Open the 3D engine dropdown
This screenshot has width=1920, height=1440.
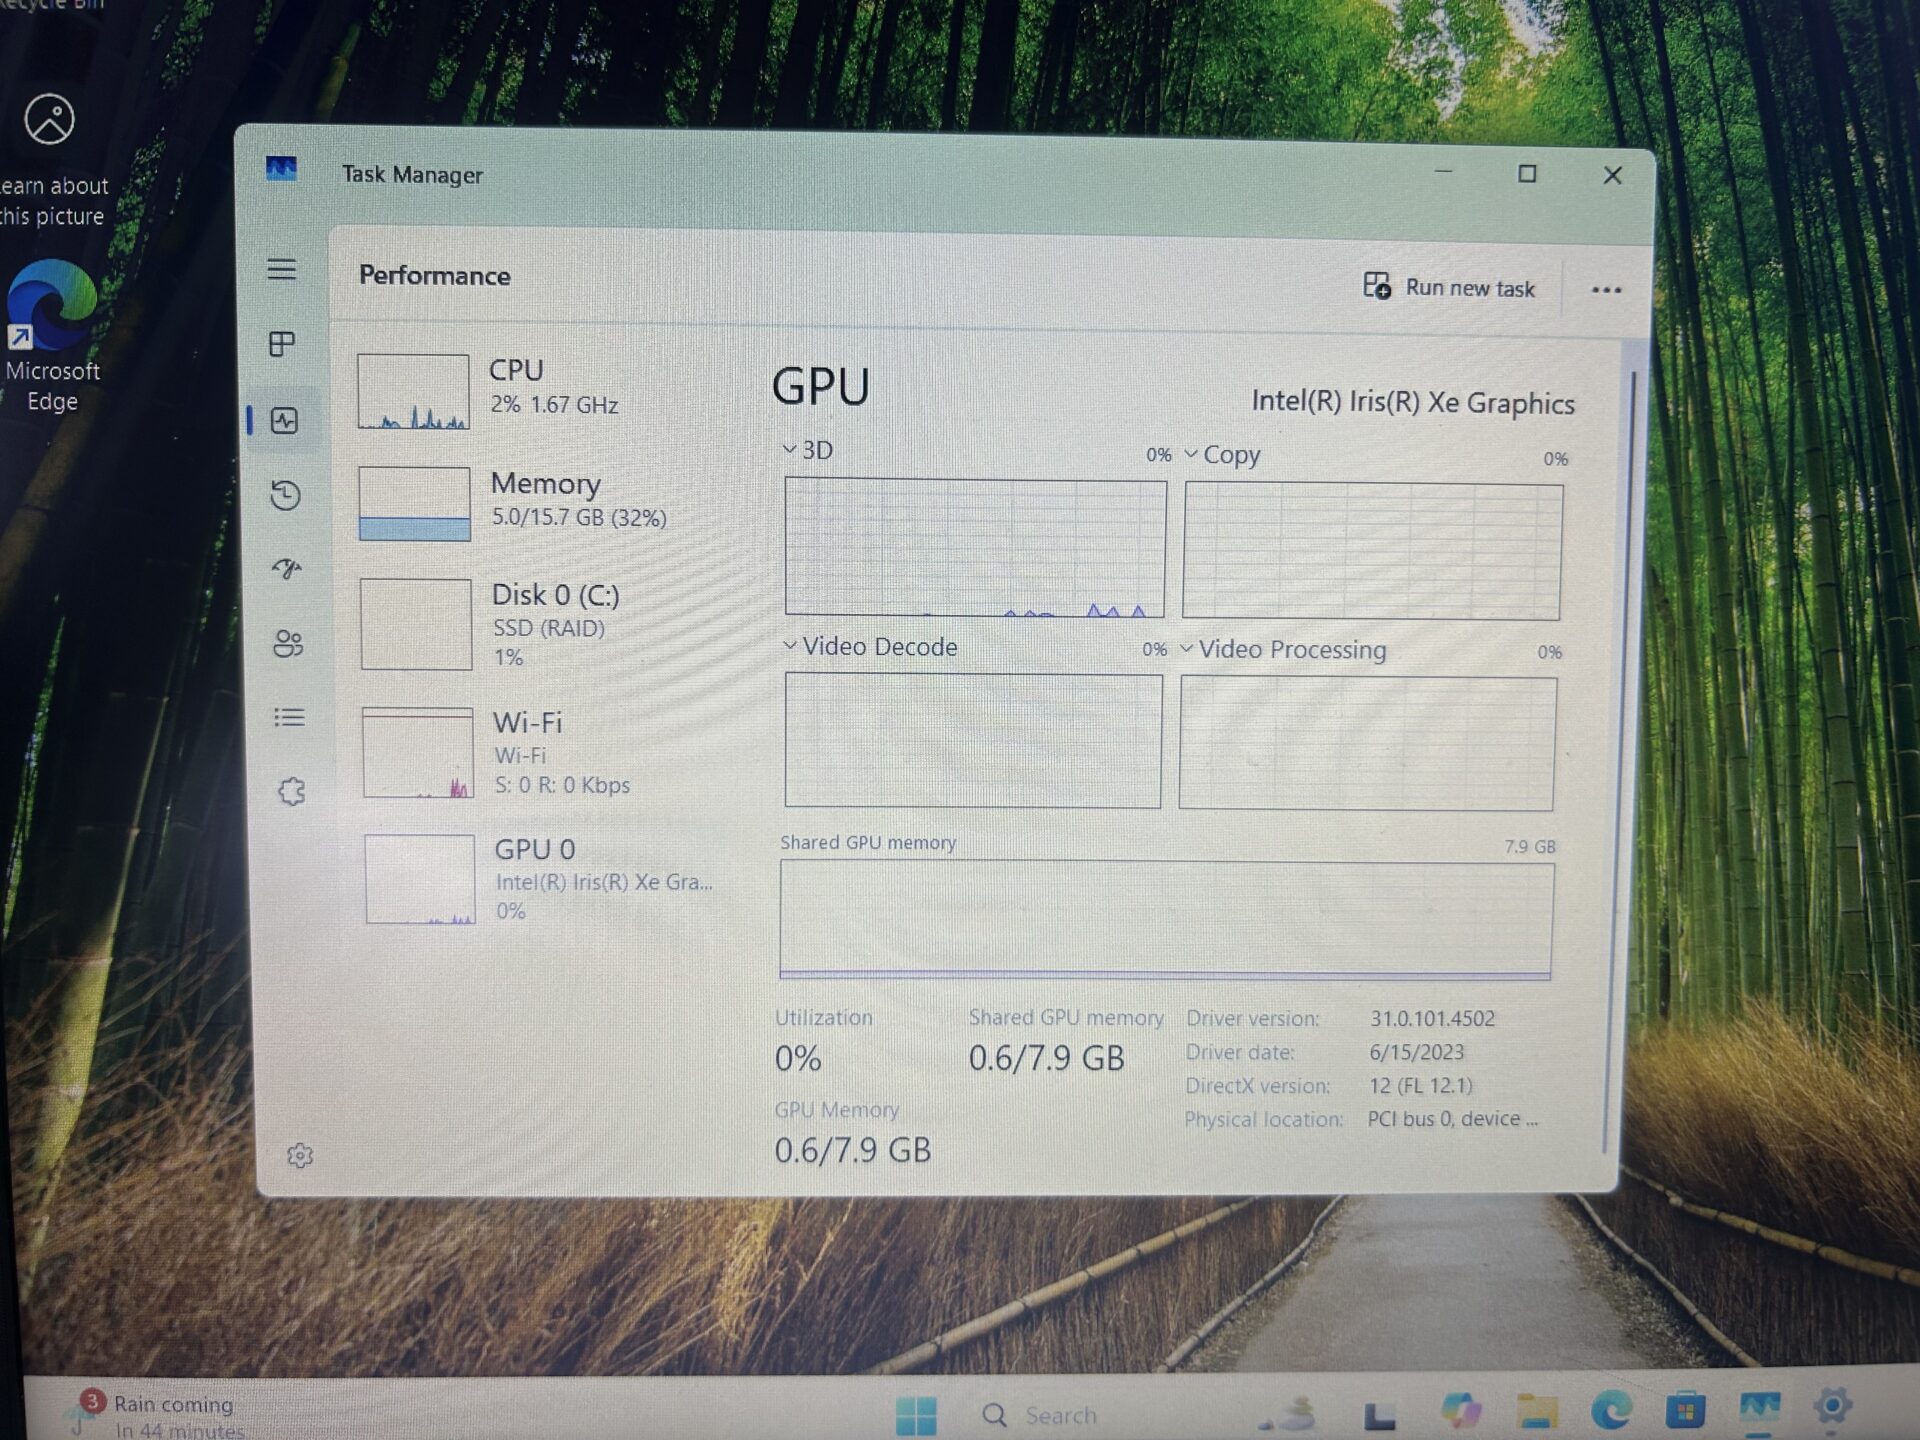tap(808, 450)
